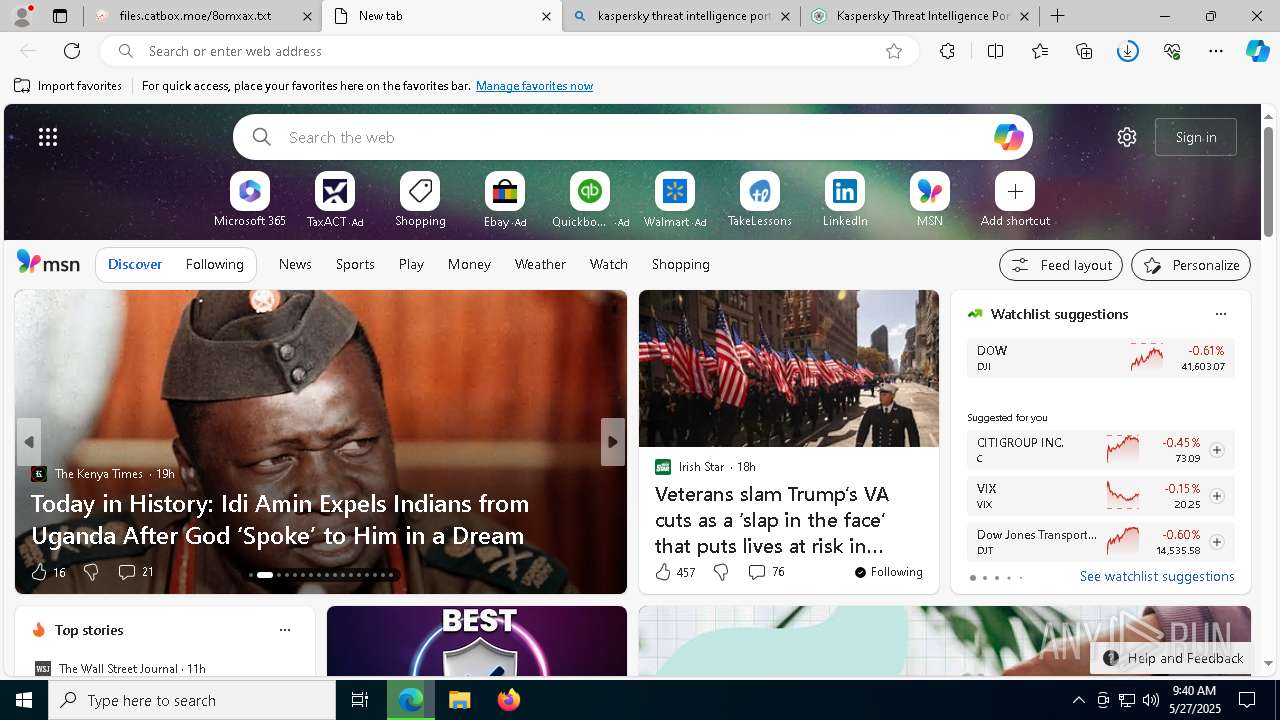
Task: Go to previous carousel story
Action: coord(29,442)
